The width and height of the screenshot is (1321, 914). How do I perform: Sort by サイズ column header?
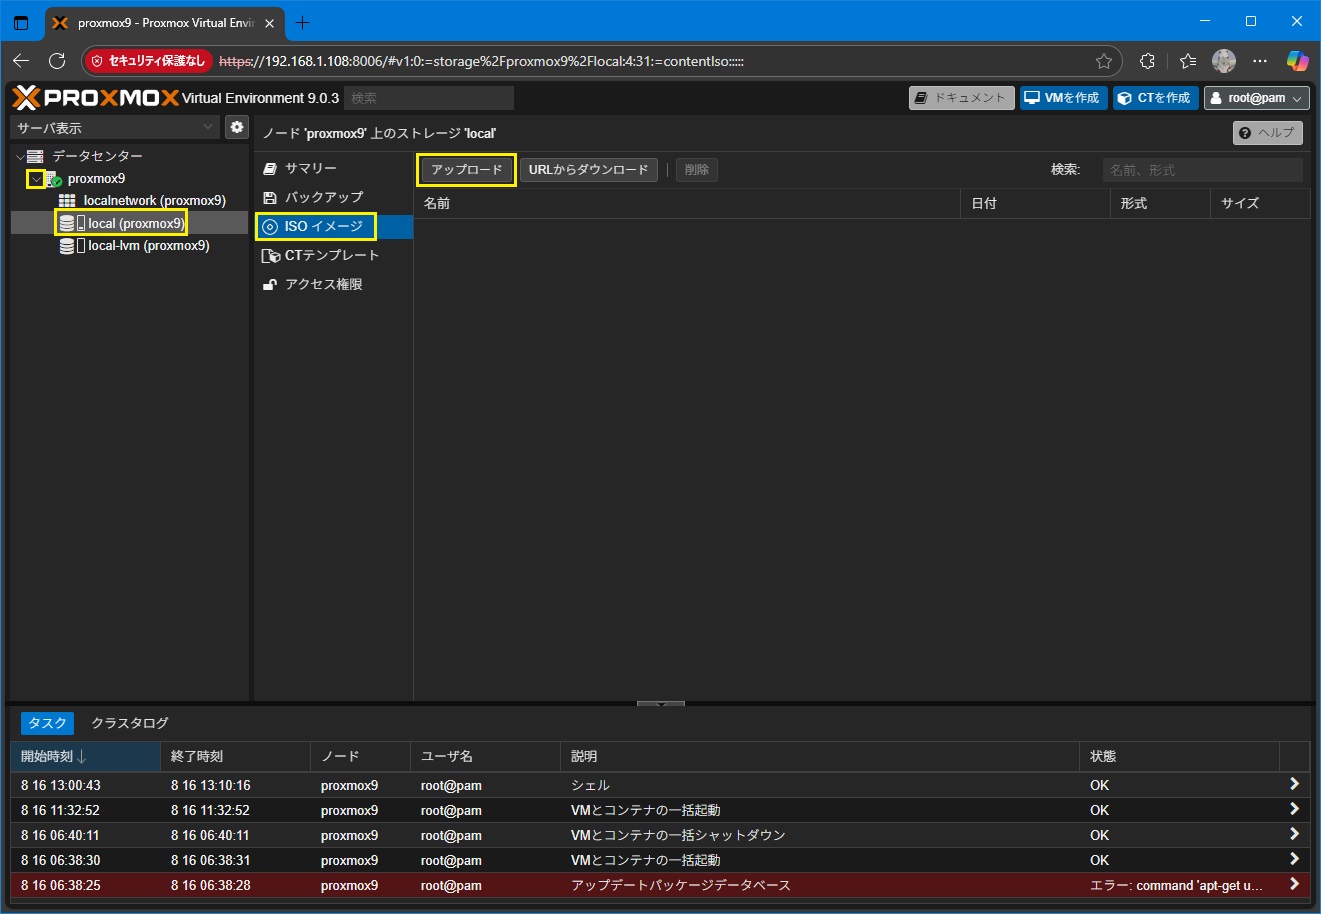click(x=1260, y=203)
